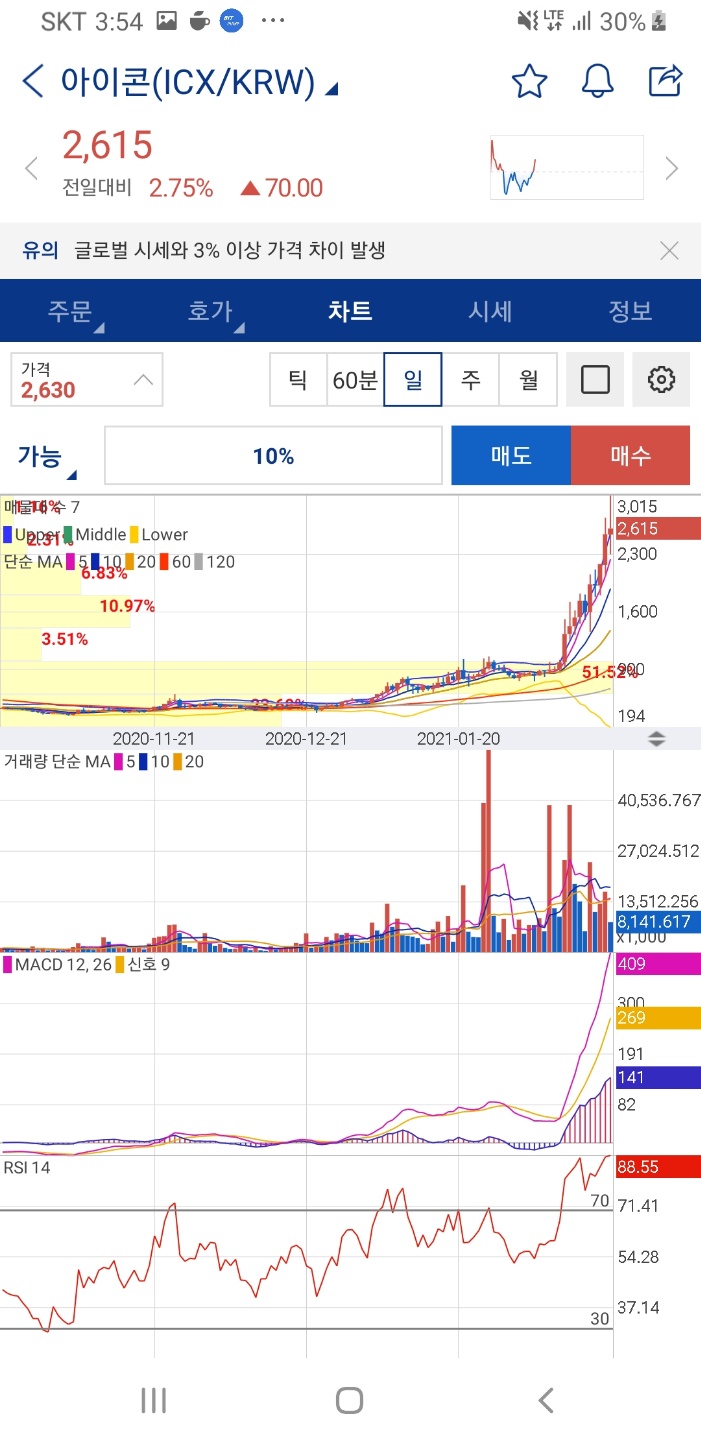
Task: Open price alert bell icon
Action: coord(597,81)
